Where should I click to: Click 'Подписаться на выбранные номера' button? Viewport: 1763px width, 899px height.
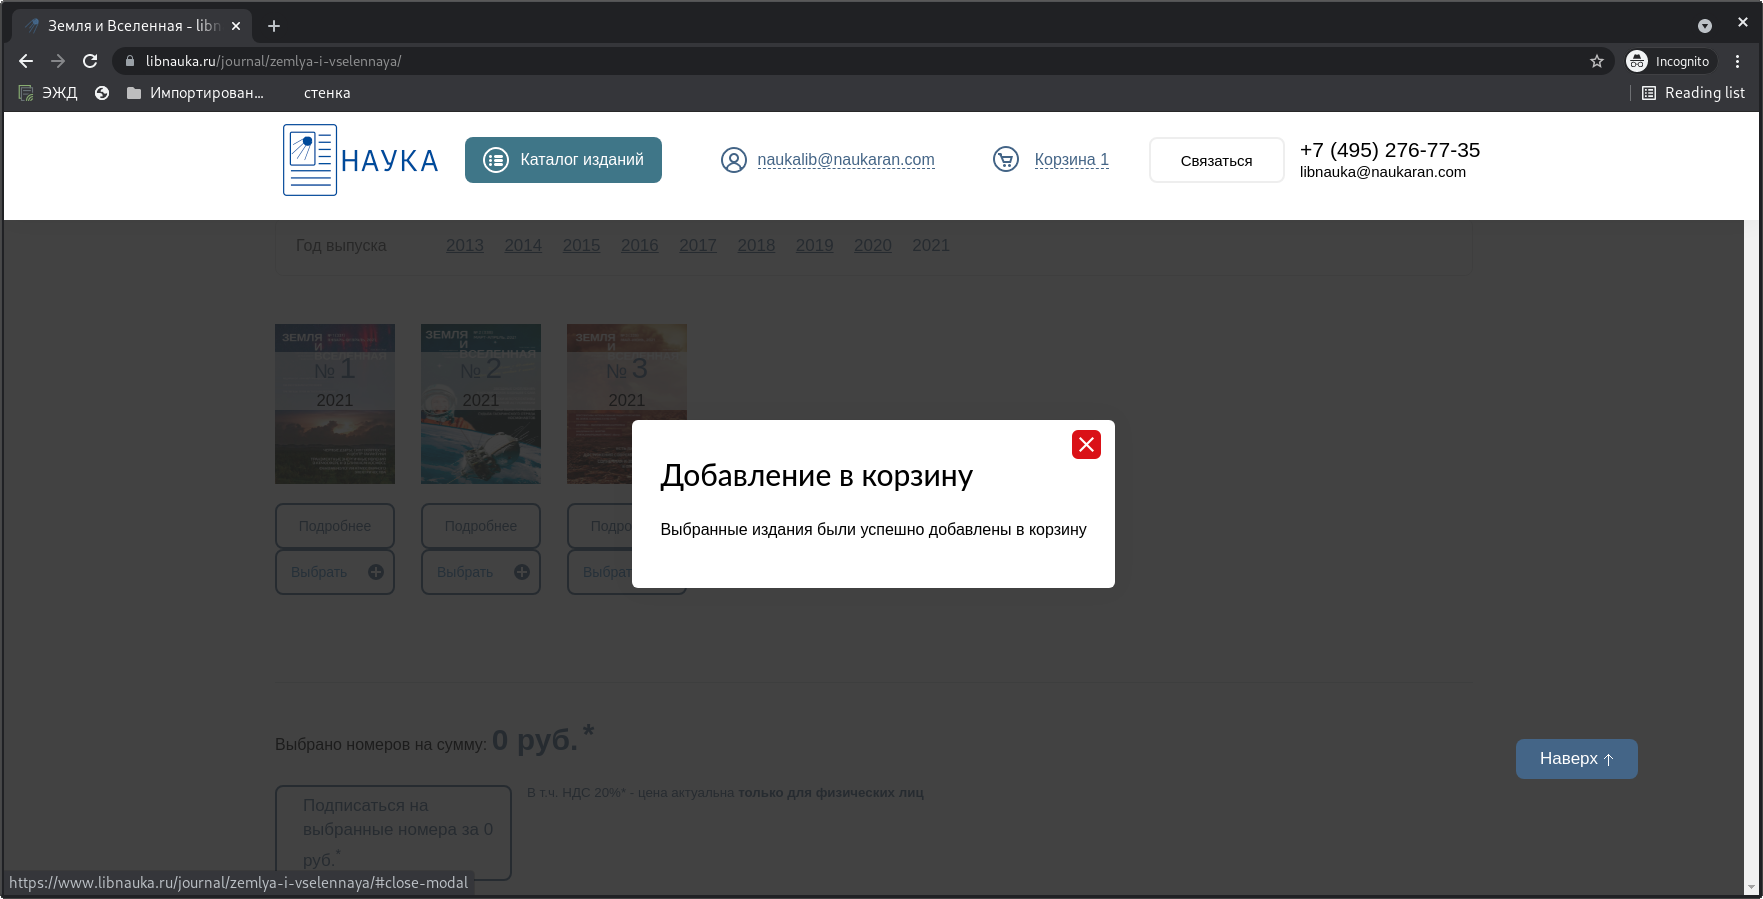click(393, 832)
